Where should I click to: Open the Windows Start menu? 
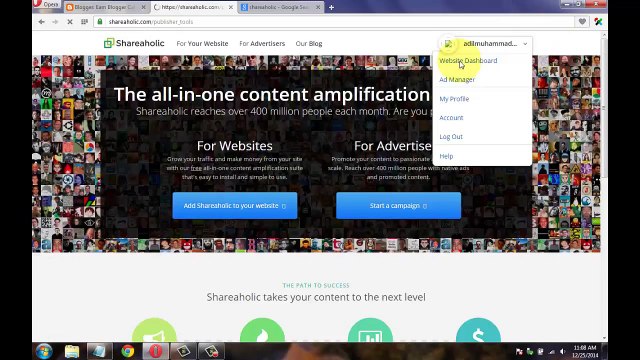click(x=44, y=351)
